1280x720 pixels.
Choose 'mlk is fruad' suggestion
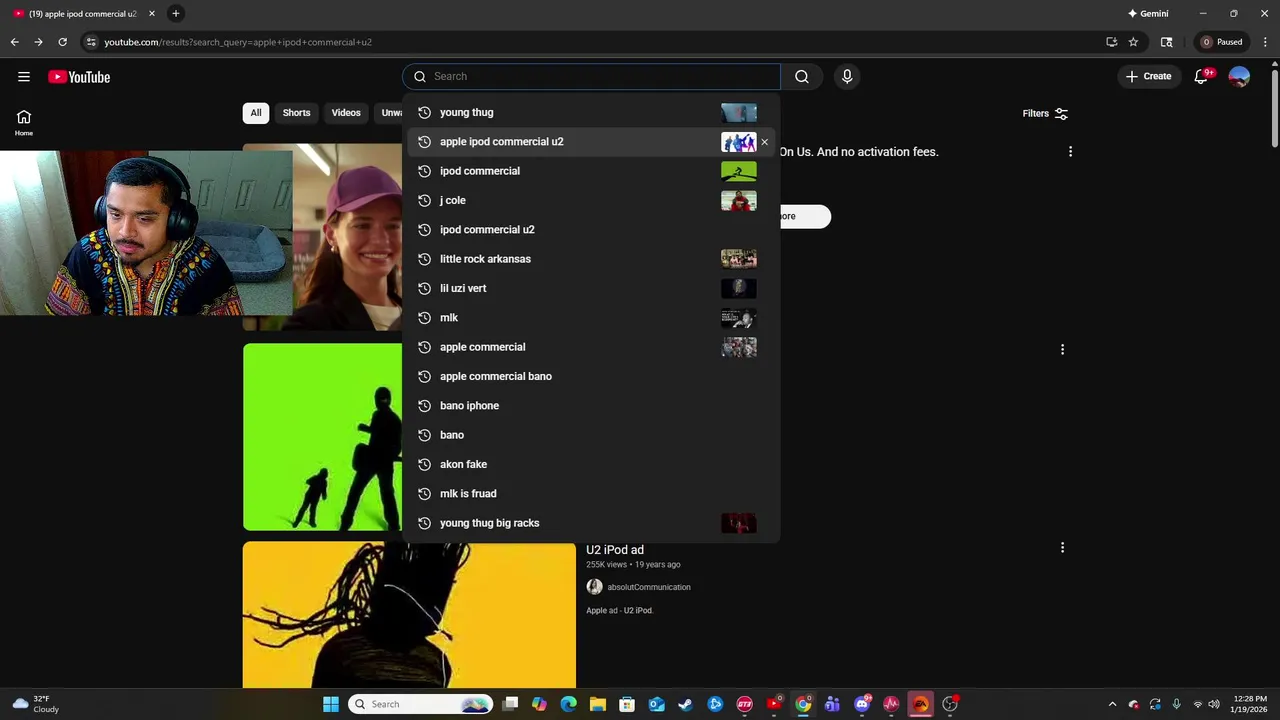(592, 494)
